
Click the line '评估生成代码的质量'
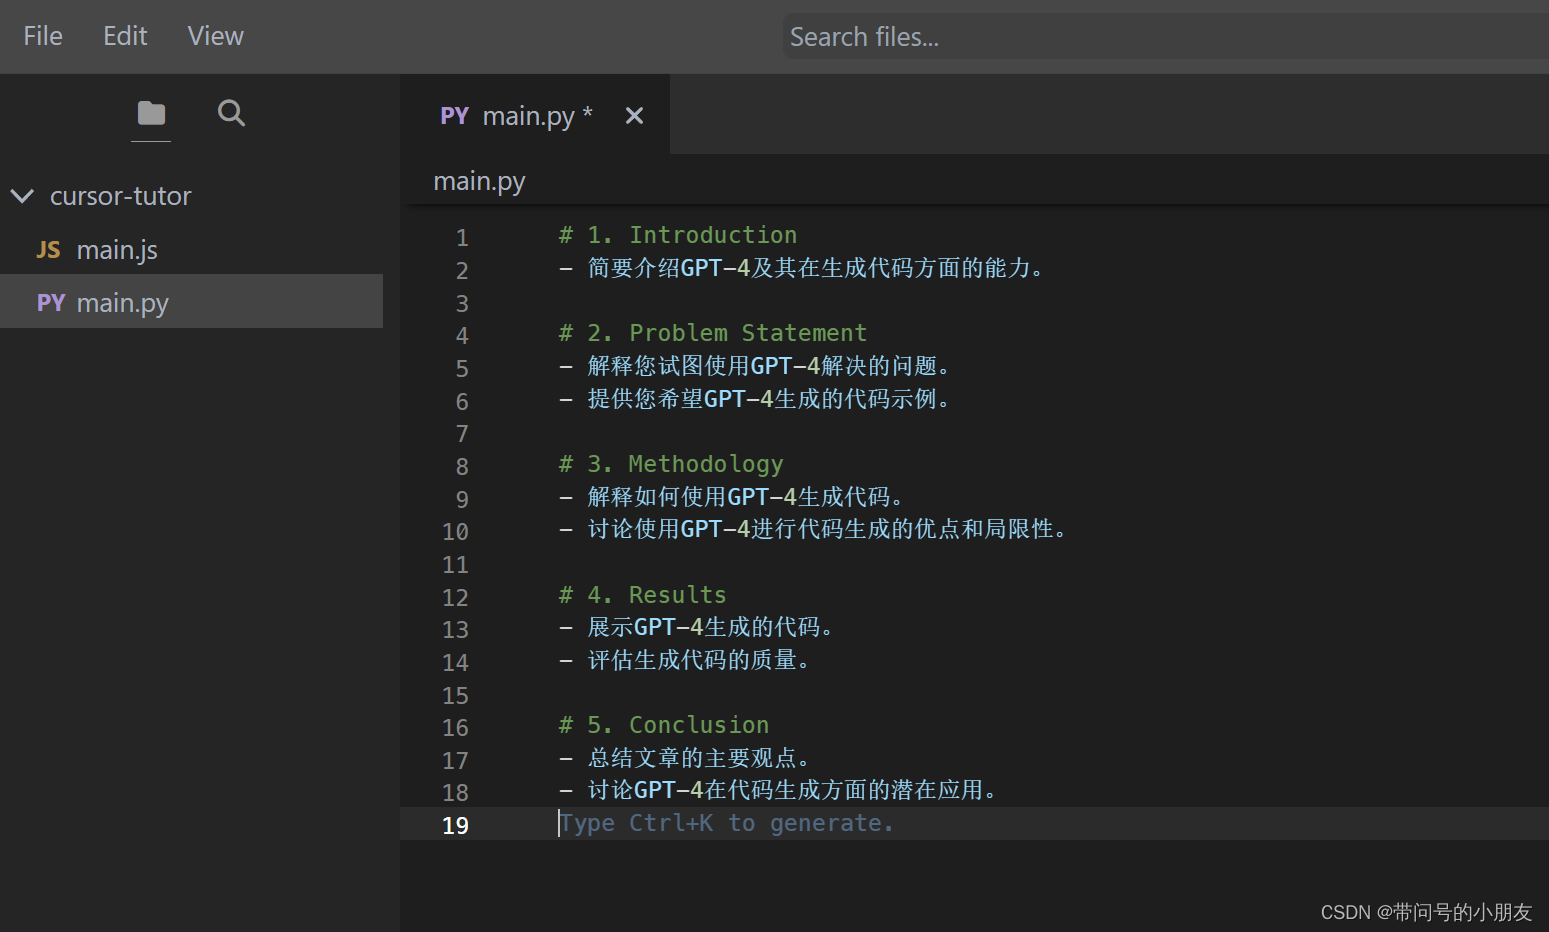click(x=684, y=660)
